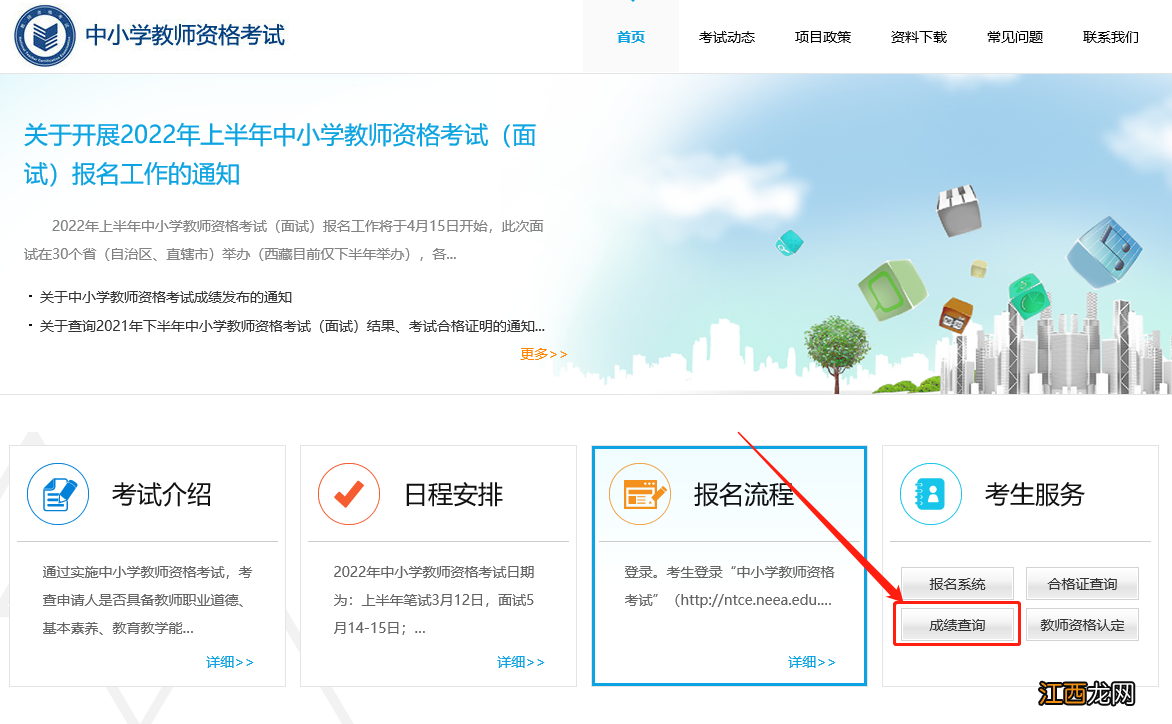Open 详细>> under the 考试介绍 card

point(228,661)
